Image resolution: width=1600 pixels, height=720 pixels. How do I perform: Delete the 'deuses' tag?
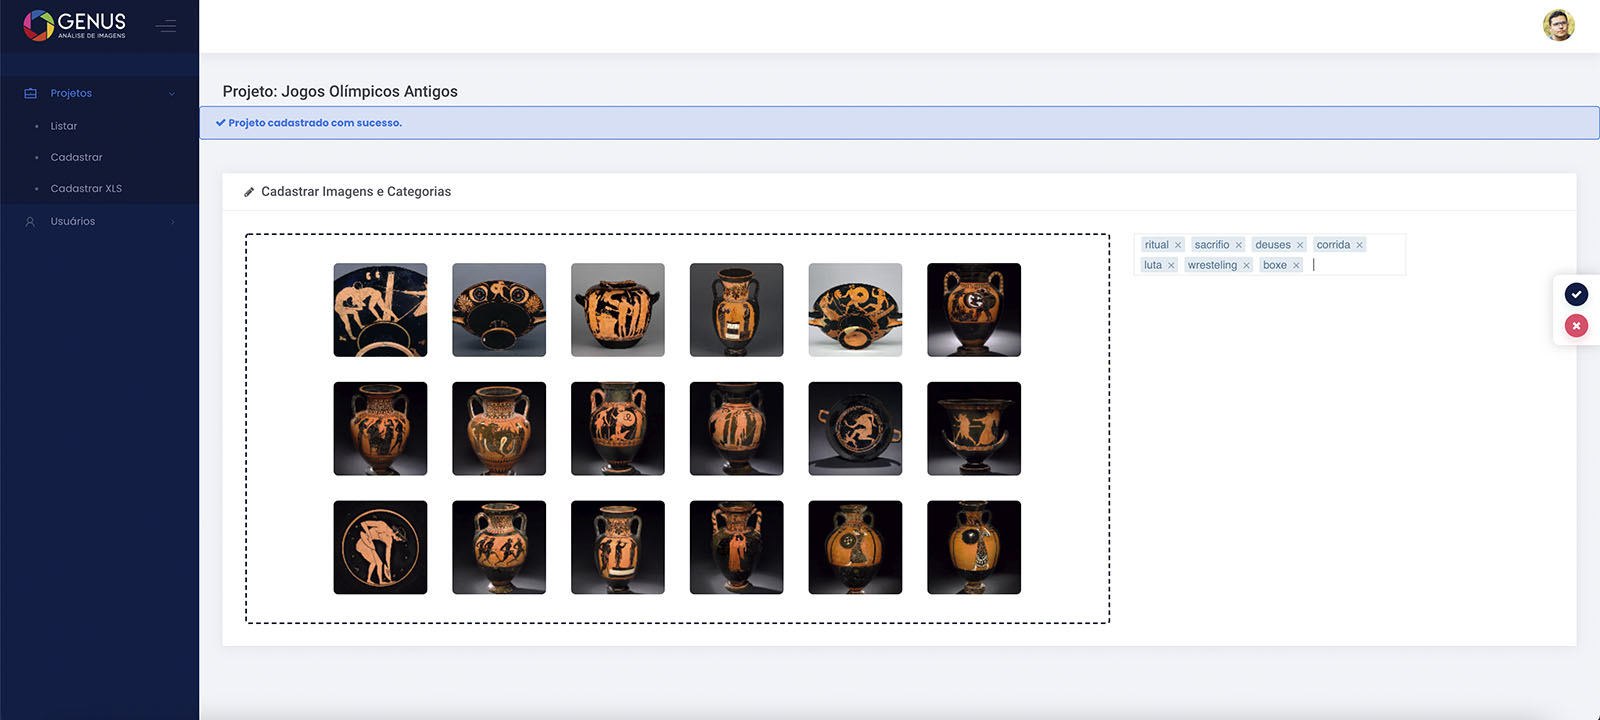1300,245
